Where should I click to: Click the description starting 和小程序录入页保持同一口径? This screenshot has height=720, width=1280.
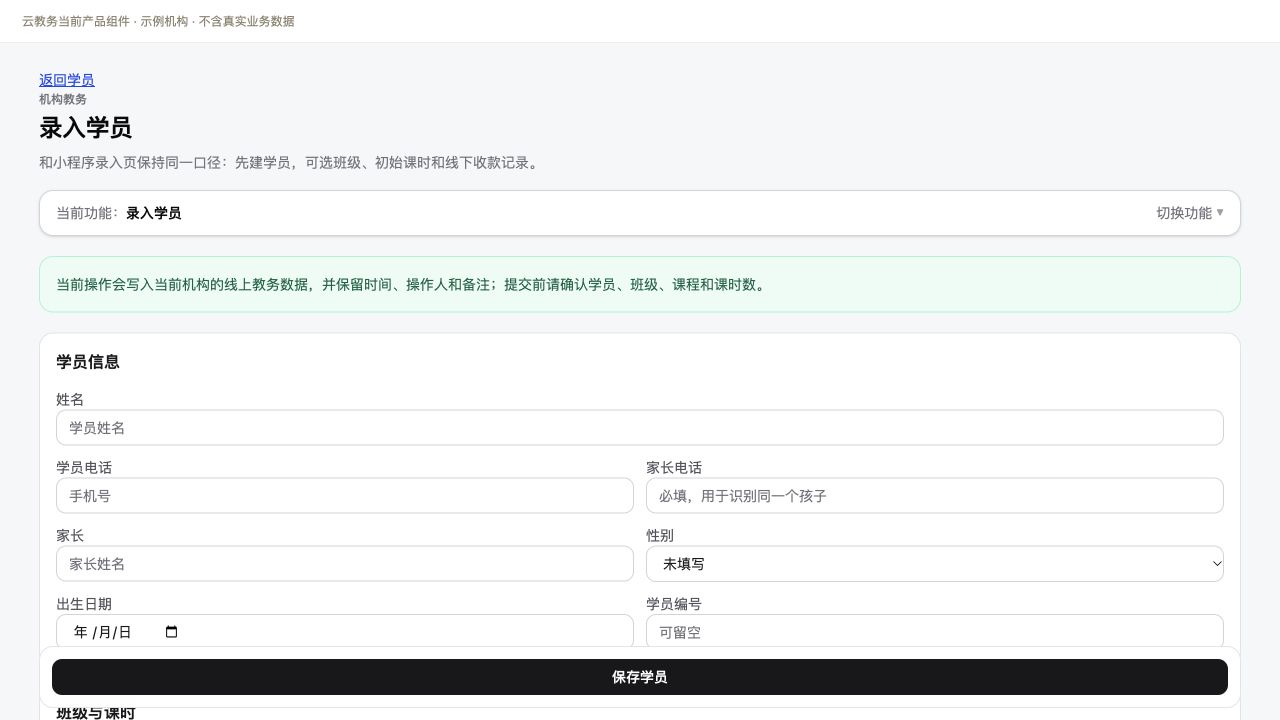coord(291,162)
